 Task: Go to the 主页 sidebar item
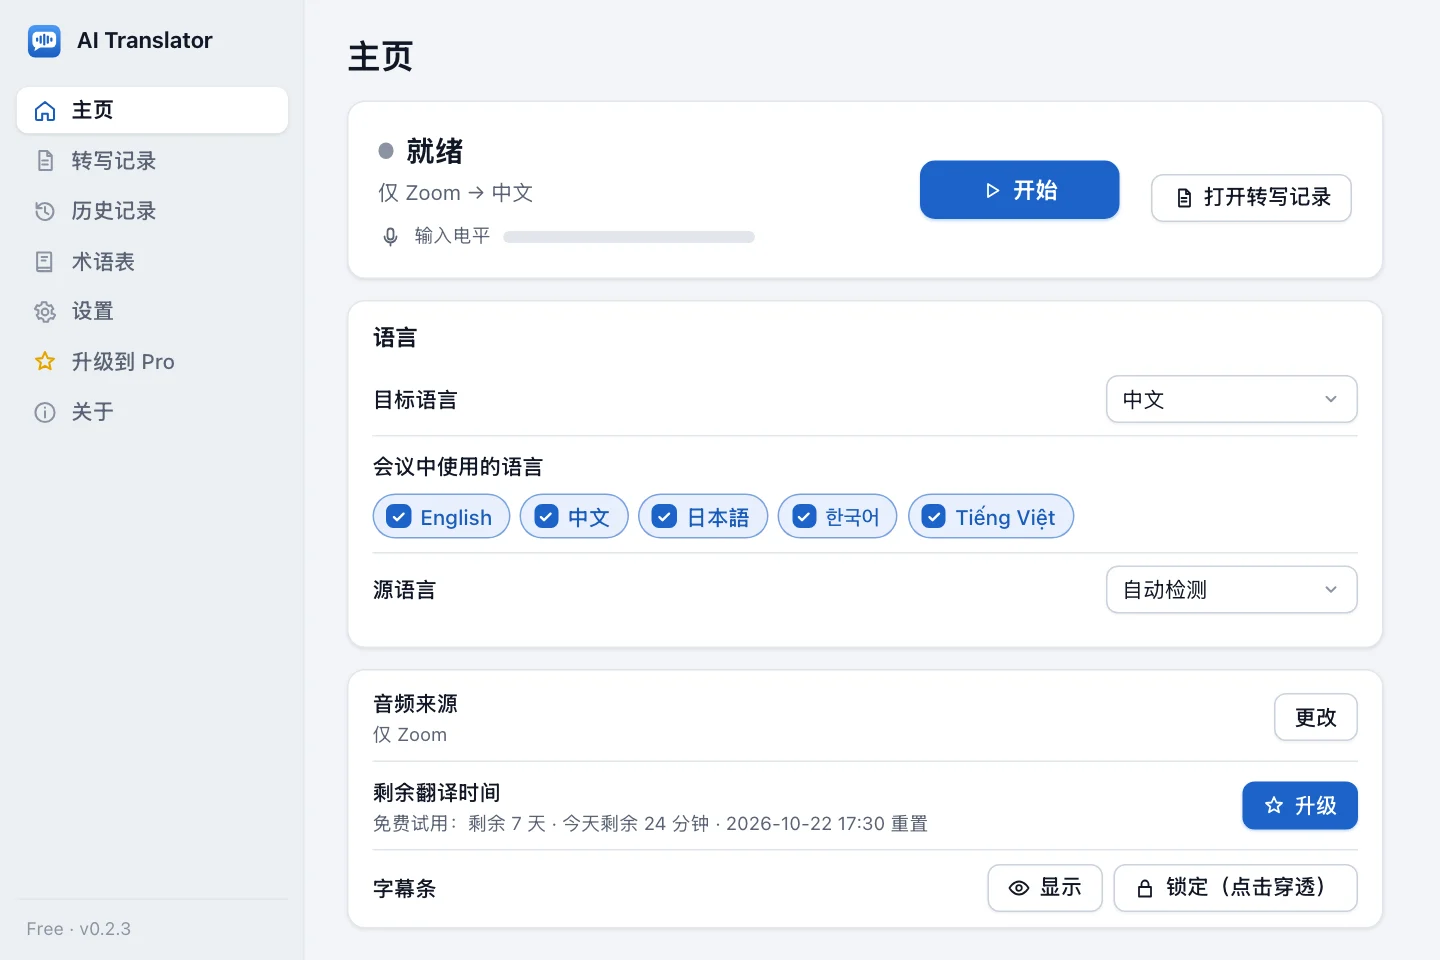[x=152, y=110]
